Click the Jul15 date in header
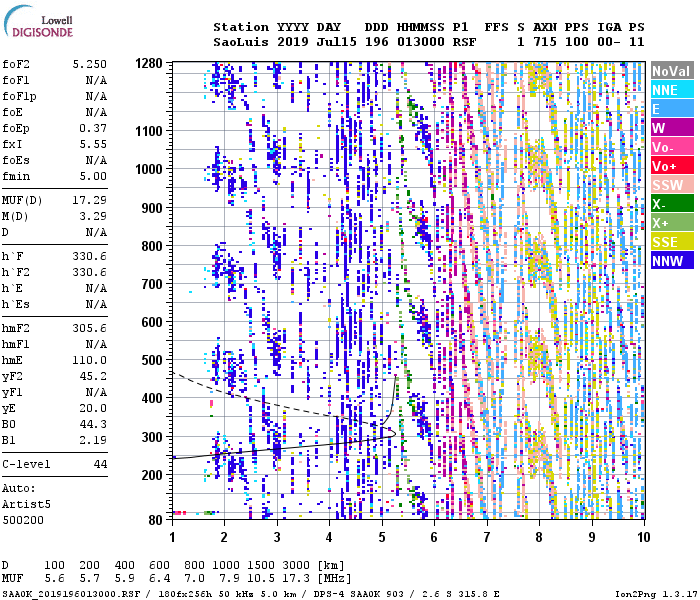The width and height of the screenshot is (700, 600). [x=337, y=42]
